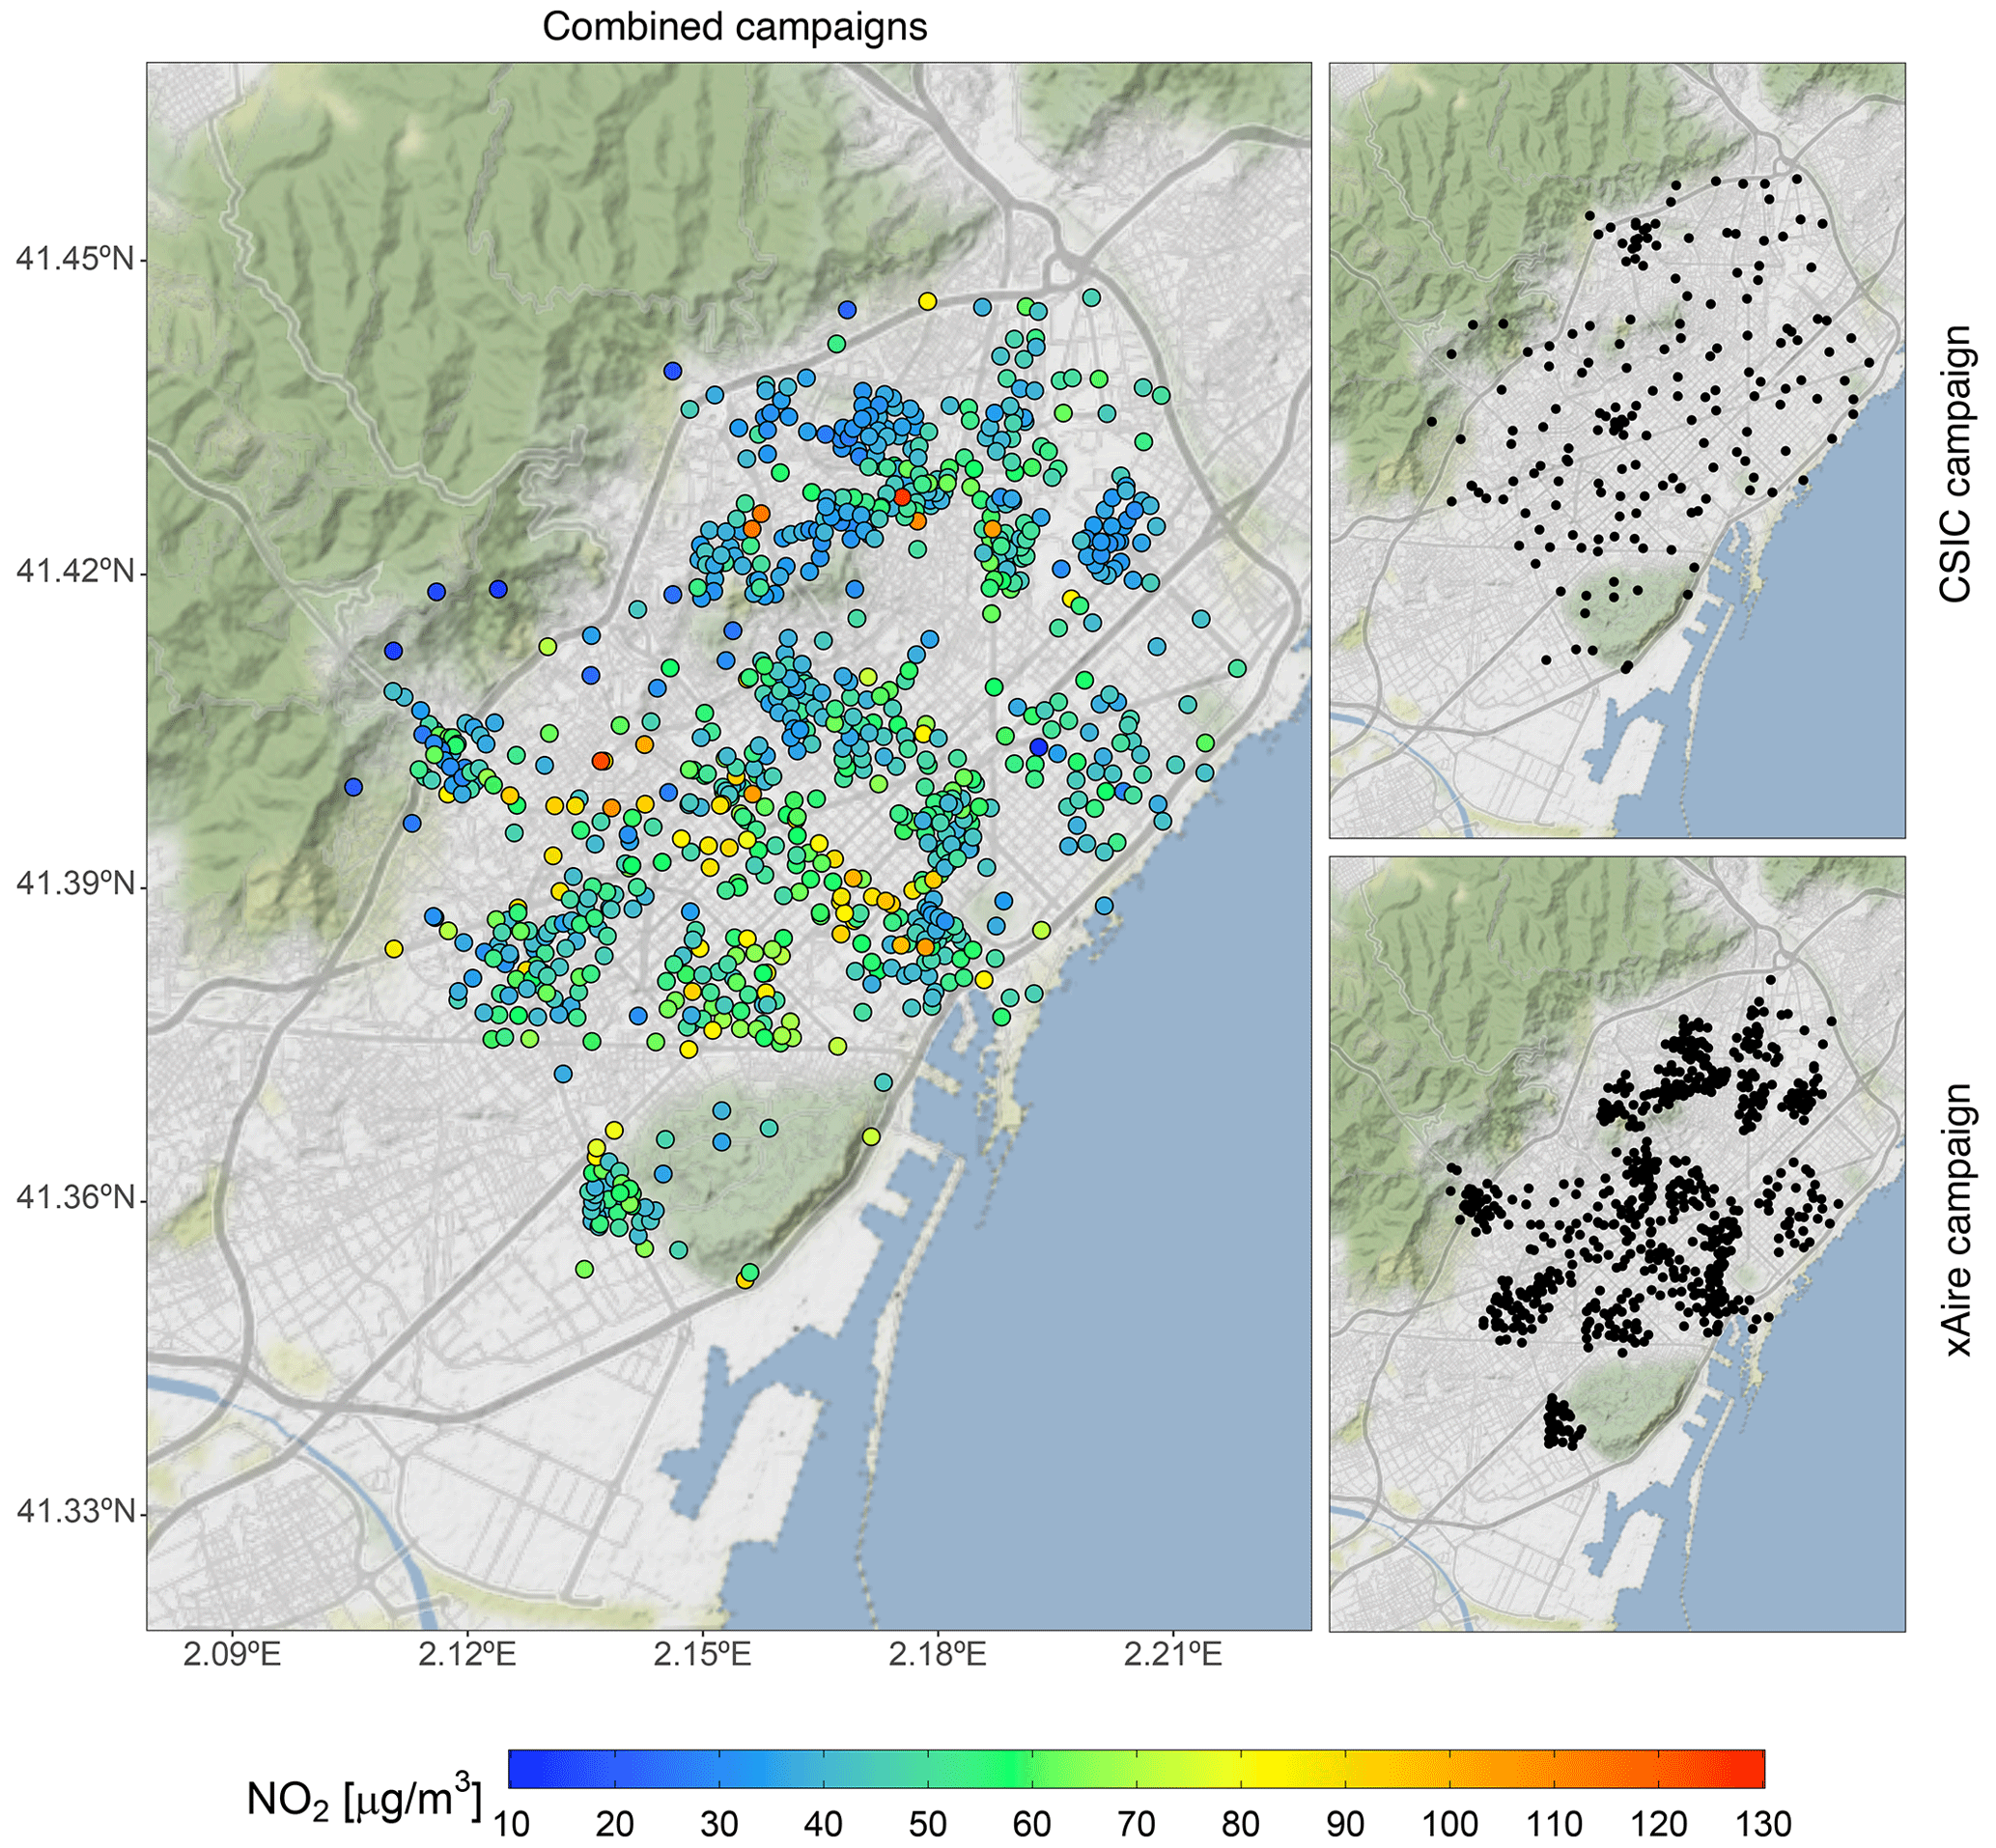Pick the dark blue end of colorbar

tap(520, 1768)
